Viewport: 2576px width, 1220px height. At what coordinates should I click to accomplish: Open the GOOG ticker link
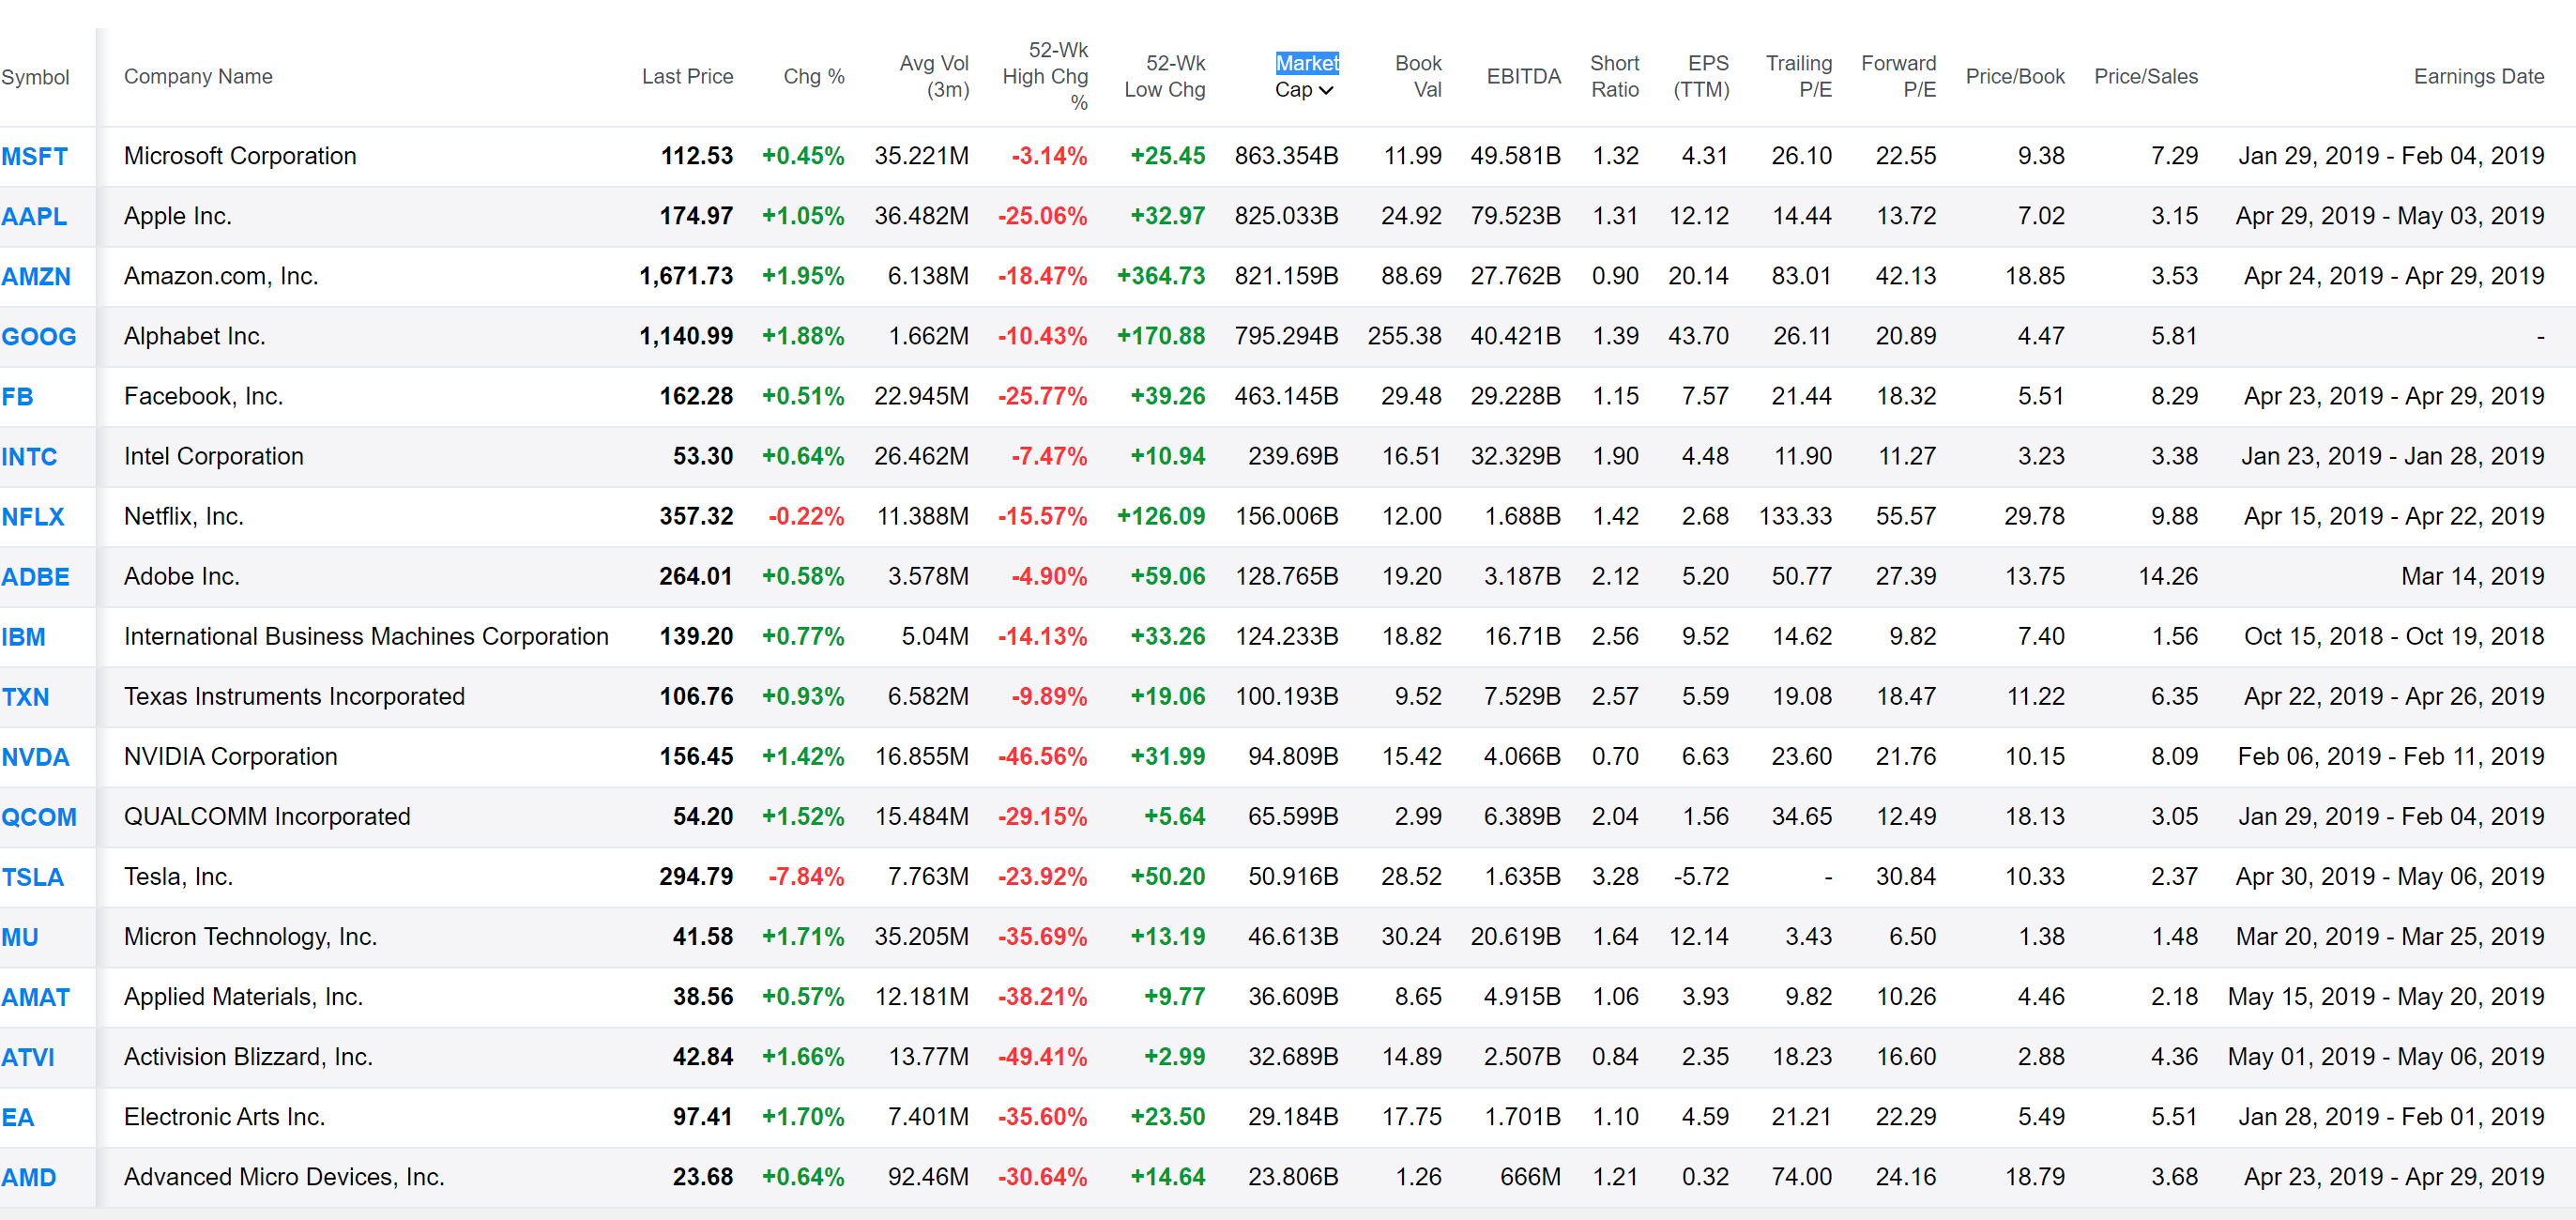pos(39,336)
